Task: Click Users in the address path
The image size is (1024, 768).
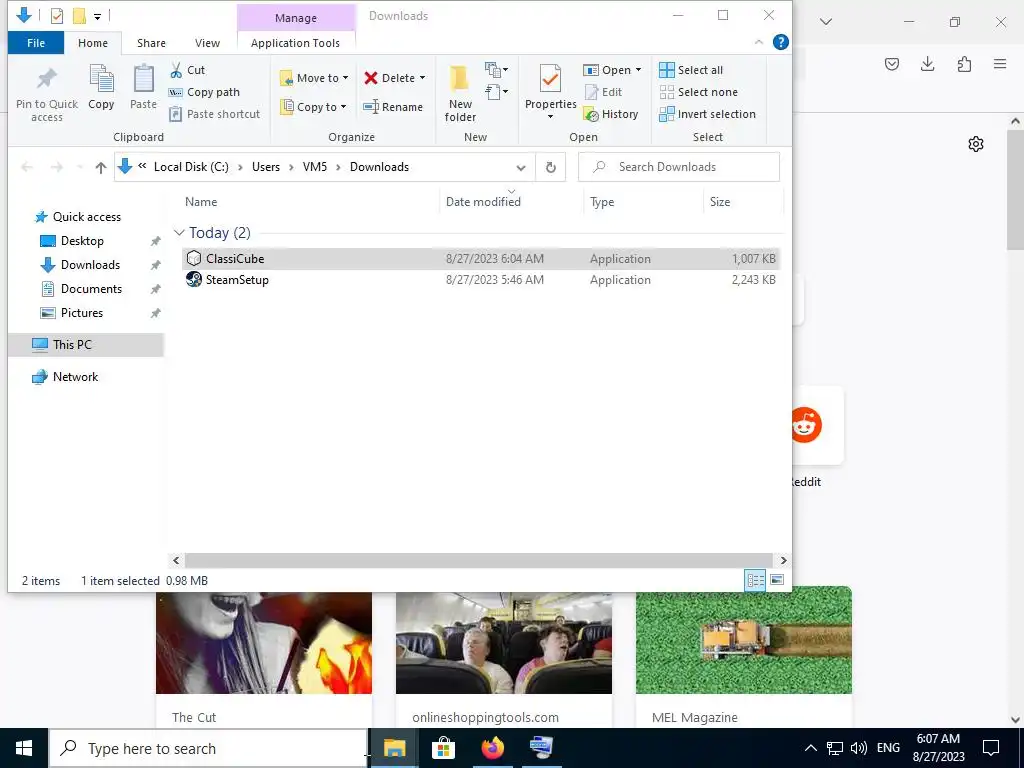Action: [x=266, y=167]
